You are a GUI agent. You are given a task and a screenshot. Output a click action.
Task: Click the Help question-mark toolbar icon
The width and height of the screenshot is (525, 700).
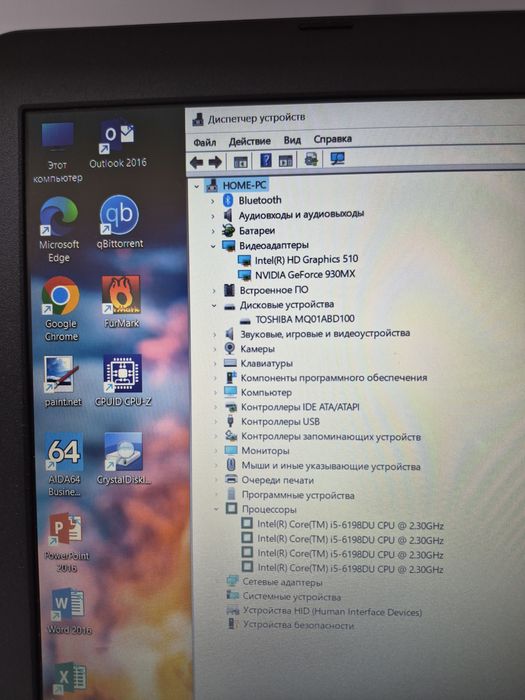point(266,160)
